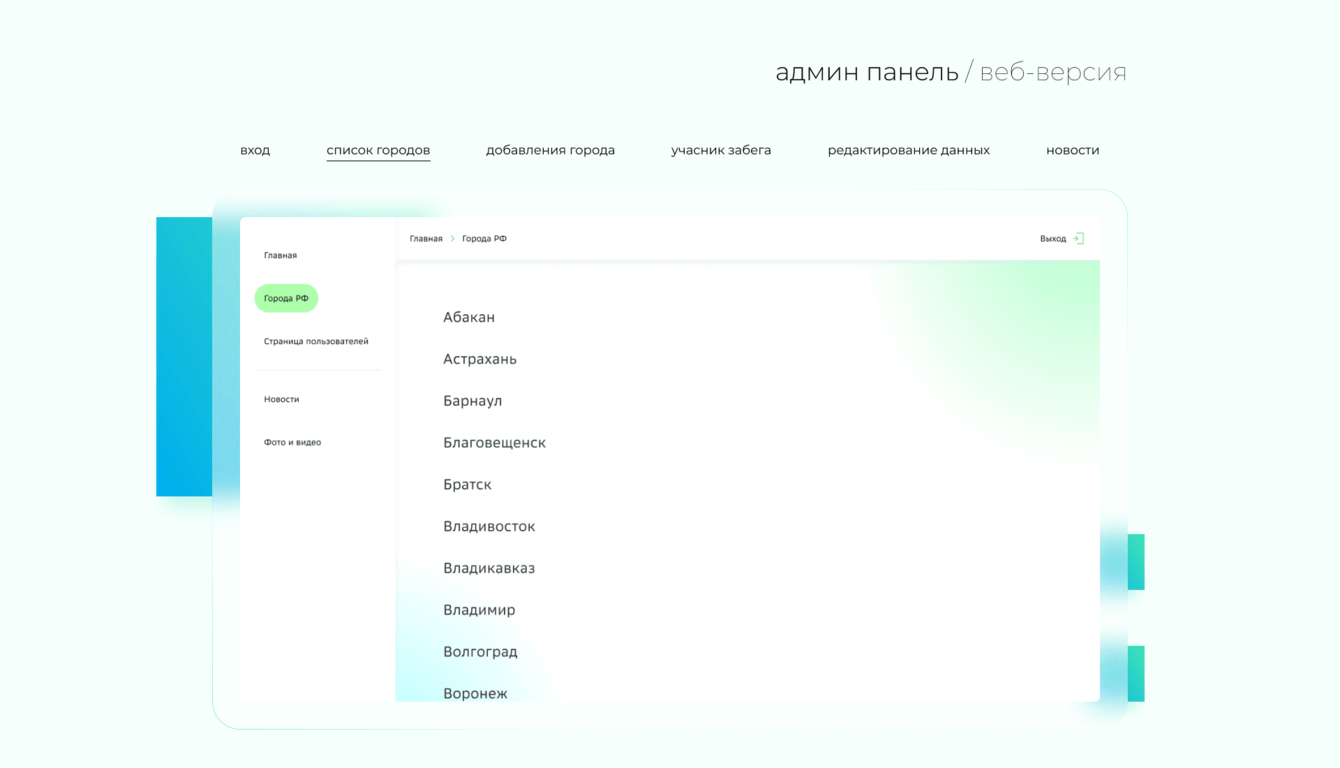Open «Страница пользователей» in sidebar
The height and width of the screenshot is (768, 1340).
click(316, 341)
